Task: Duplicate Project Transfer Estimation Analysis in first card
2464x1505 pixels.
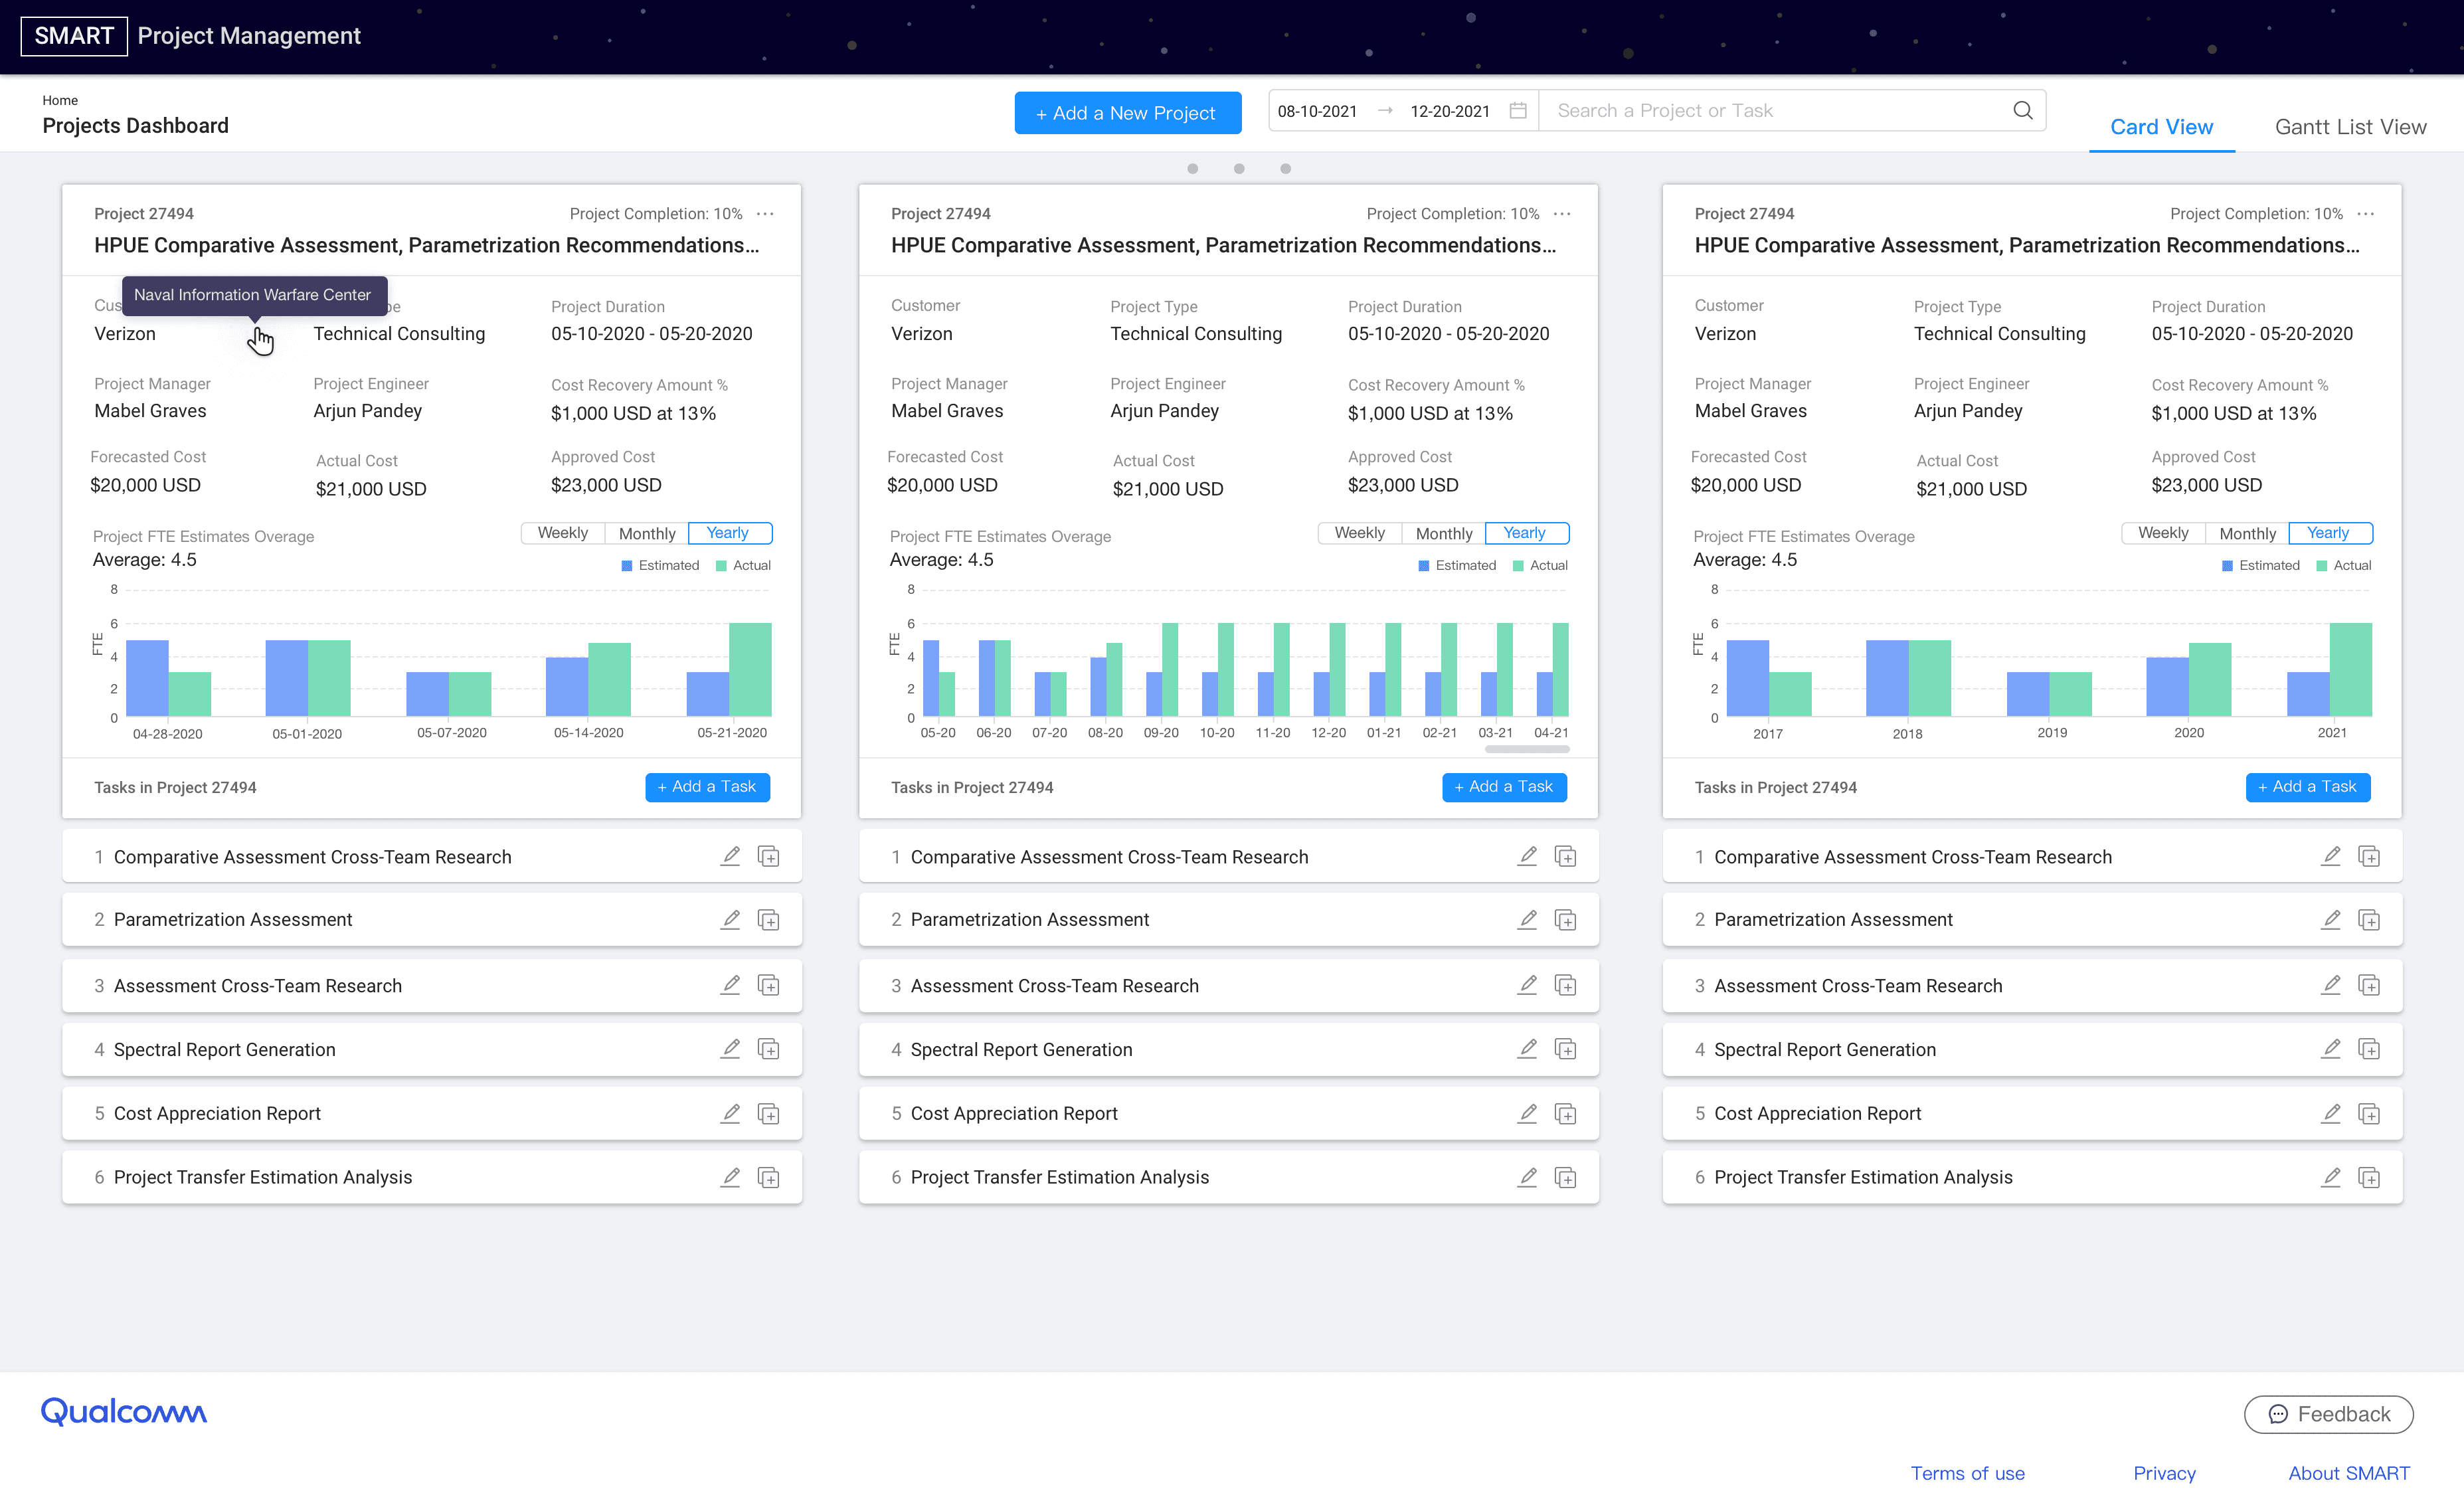Action: click(x=768, y=1177)
